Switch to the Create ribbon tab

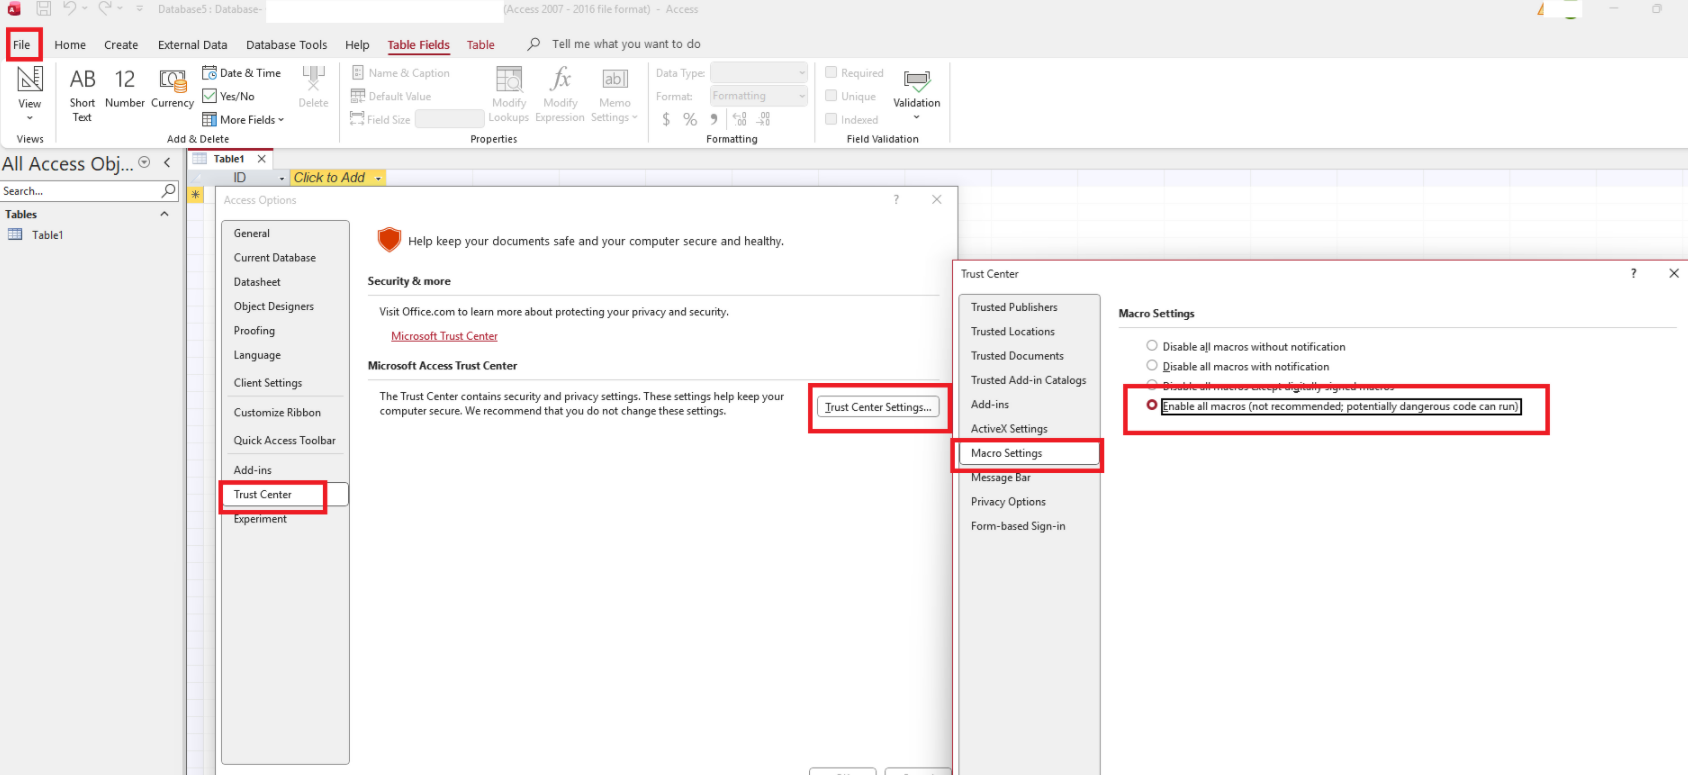[121, 45]
